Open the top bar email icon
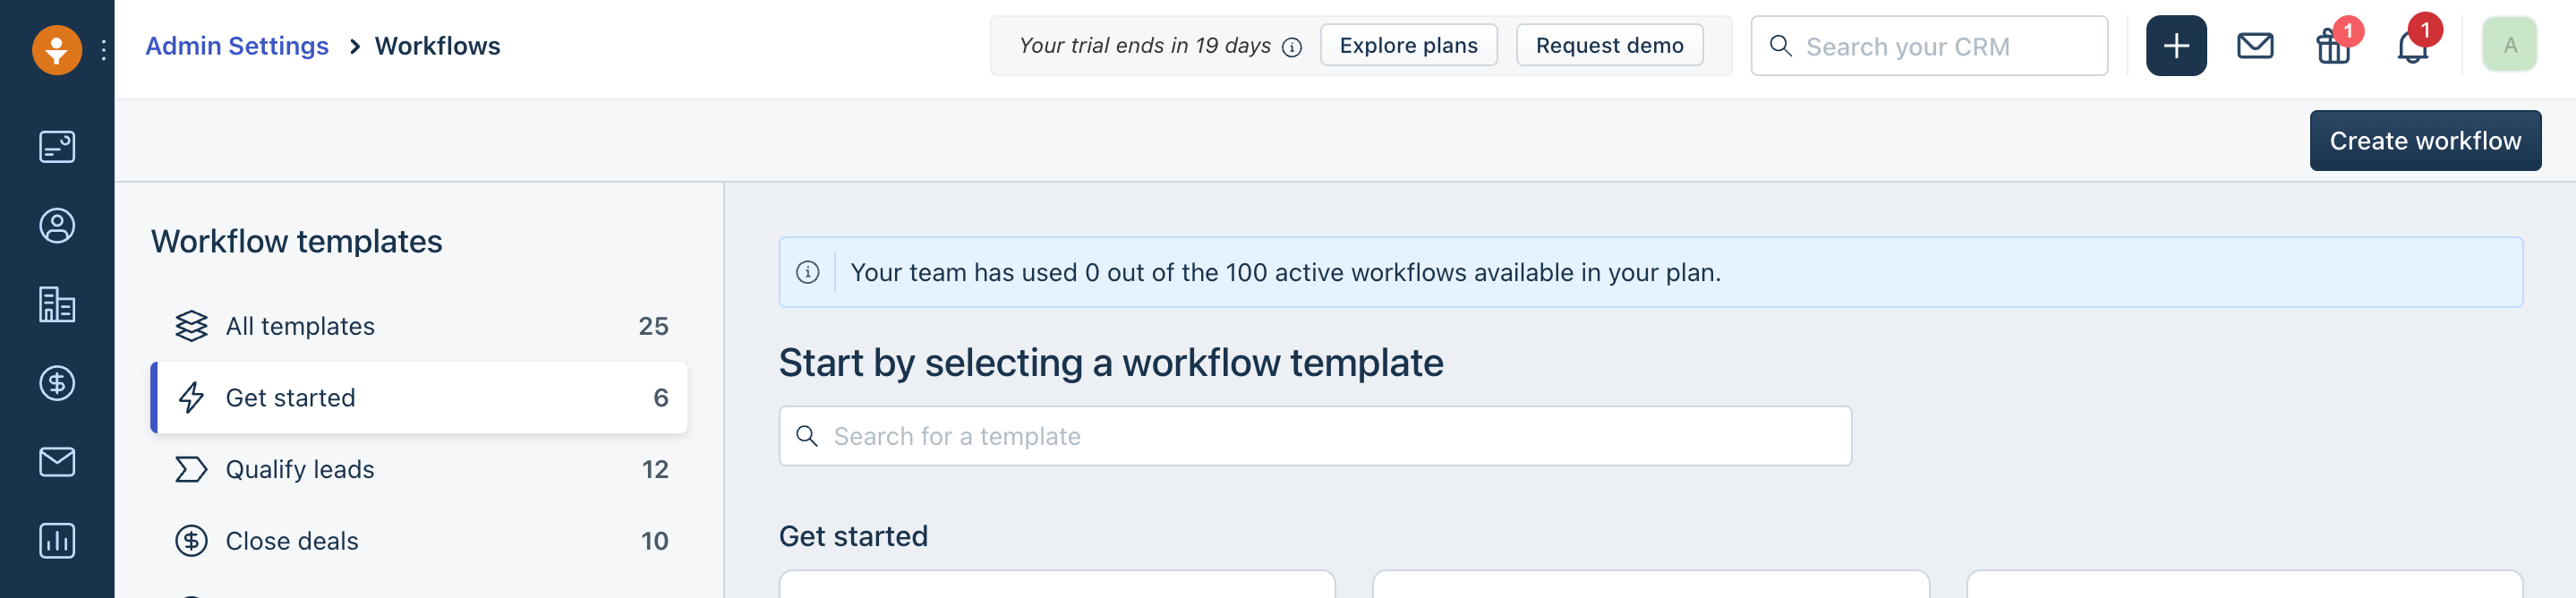 coord(2255,46)
